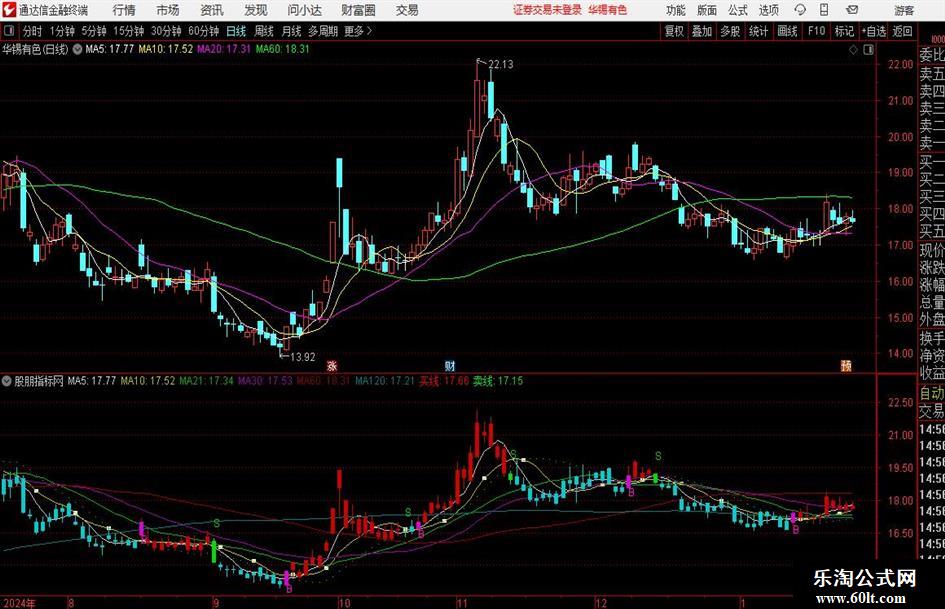Screen dimensions: 945x609
Task: Click the 预 marker on the chart
Action: tap(846, 365)
